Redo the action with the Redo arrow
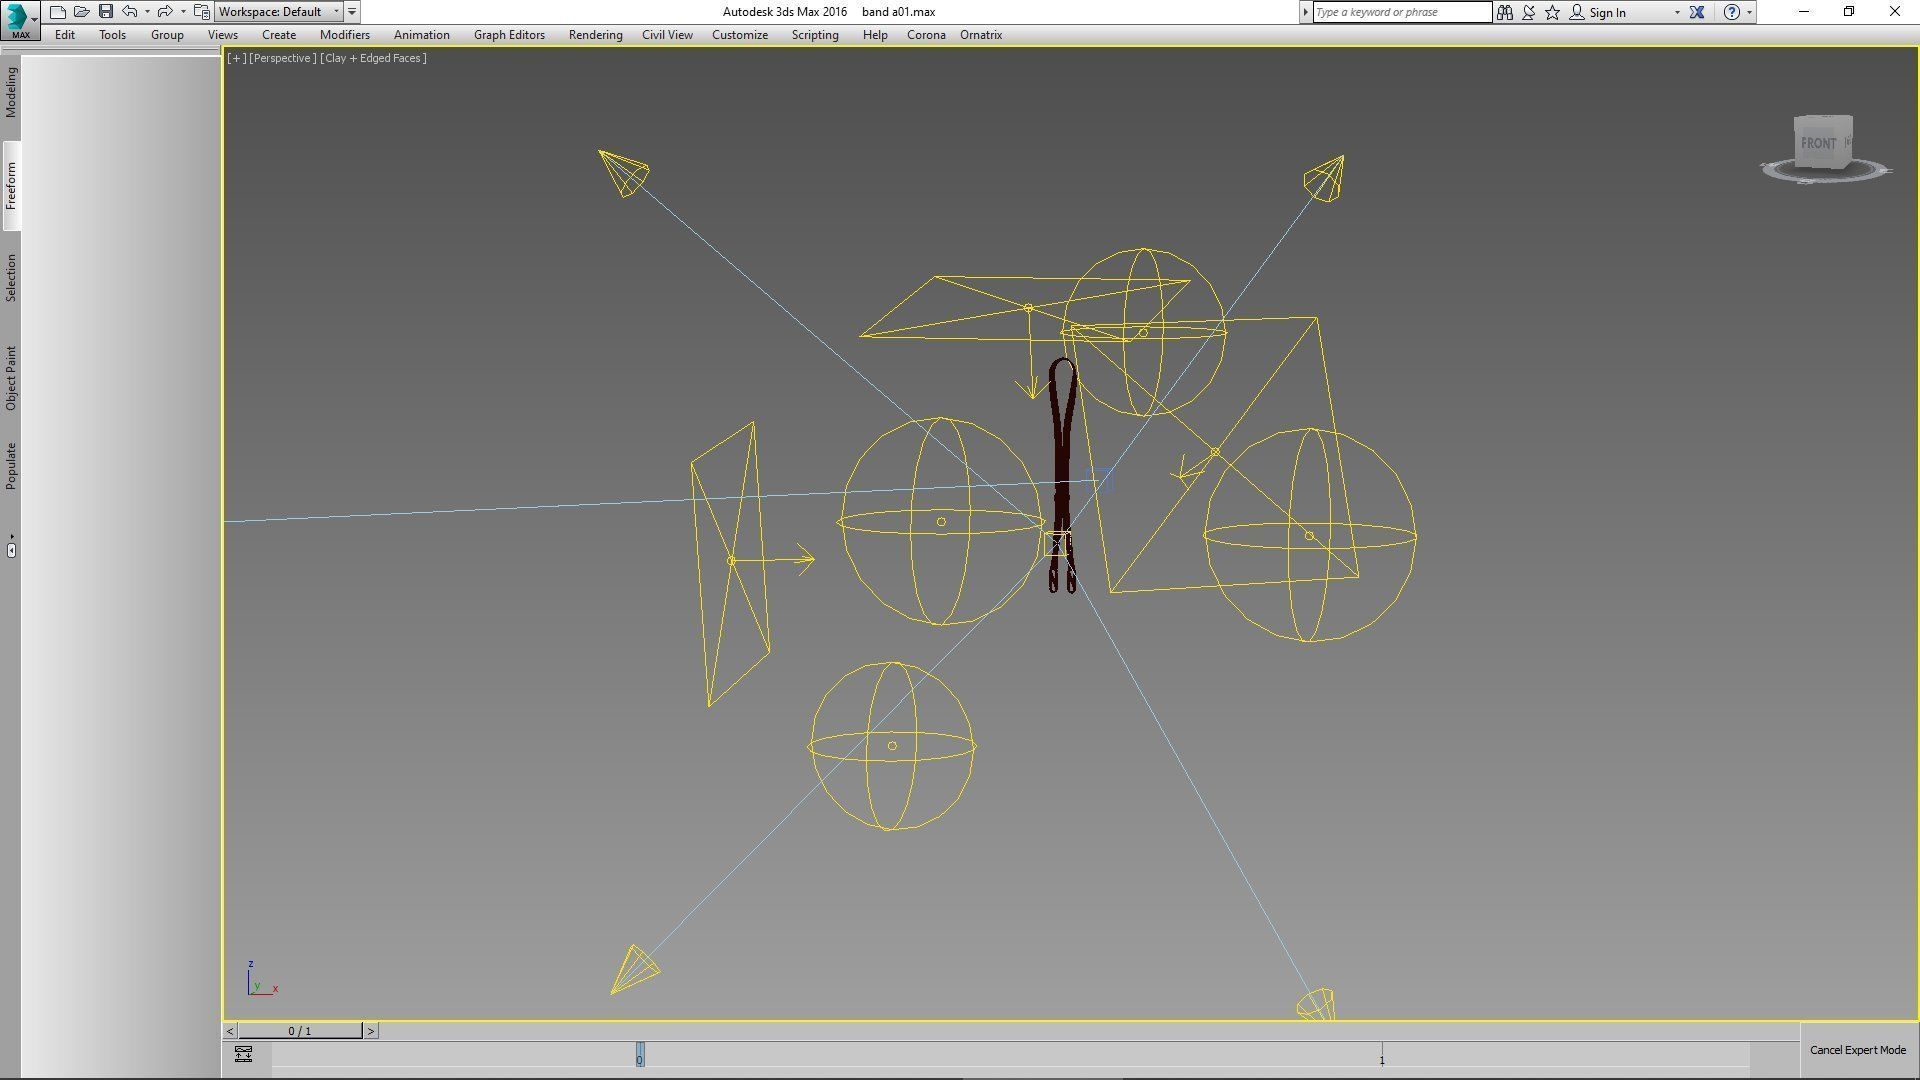Screen dimensions: 1920x1080 point(166,12)
